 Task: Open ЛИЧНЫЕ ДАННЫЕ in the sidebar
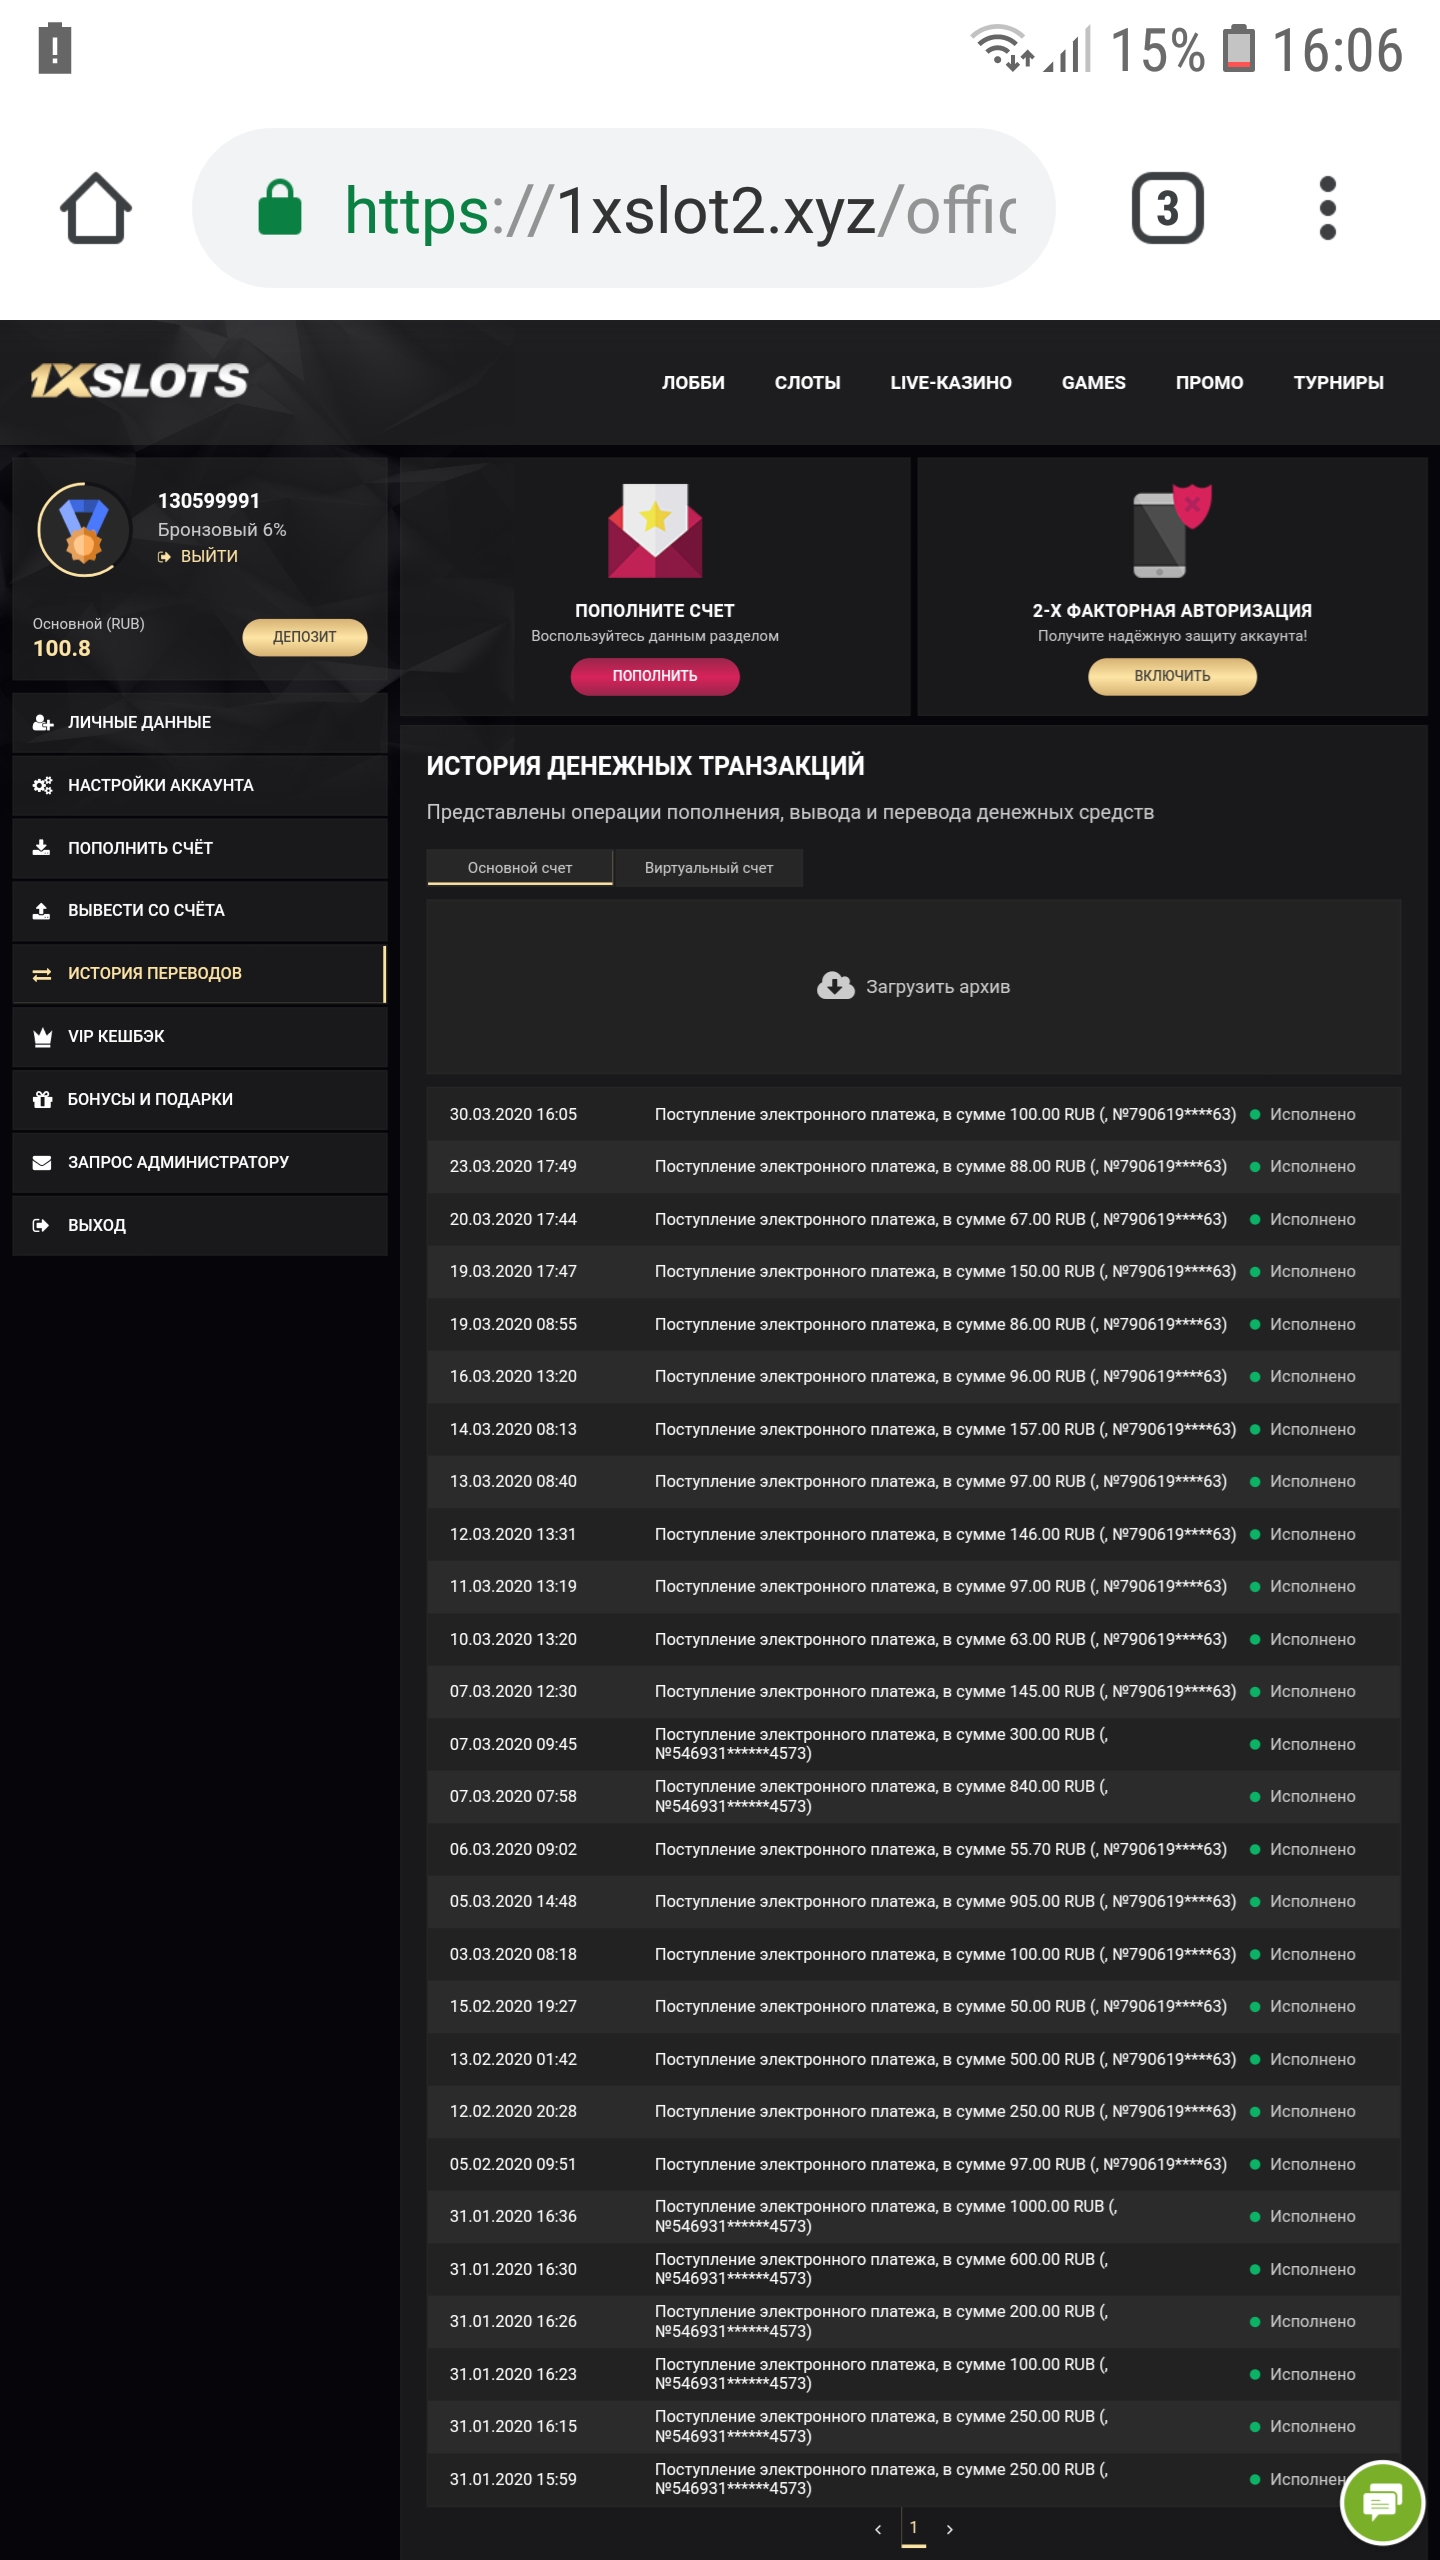click(x=200, y=723)
